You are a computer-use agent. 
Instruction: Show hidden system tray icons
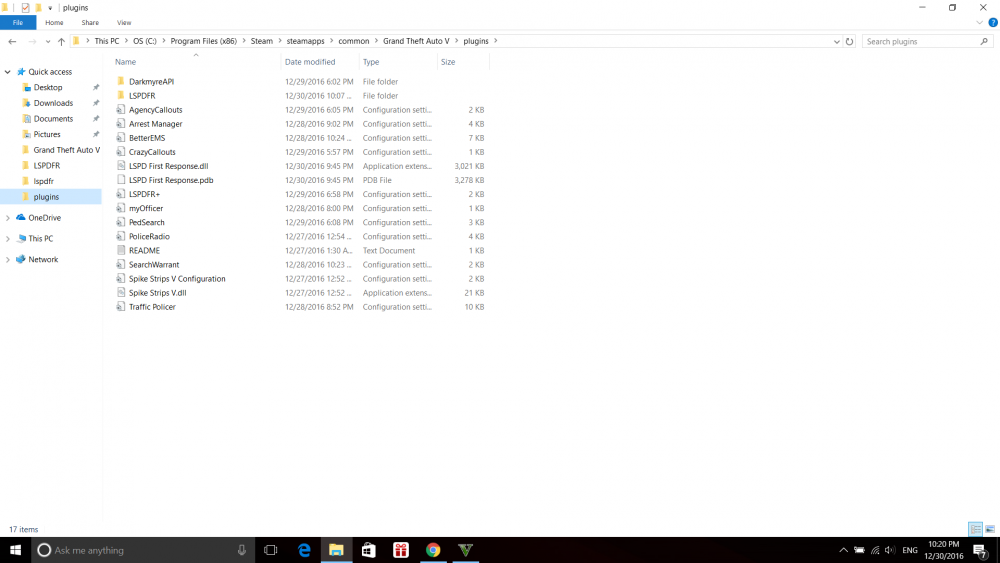coord(843,550)
